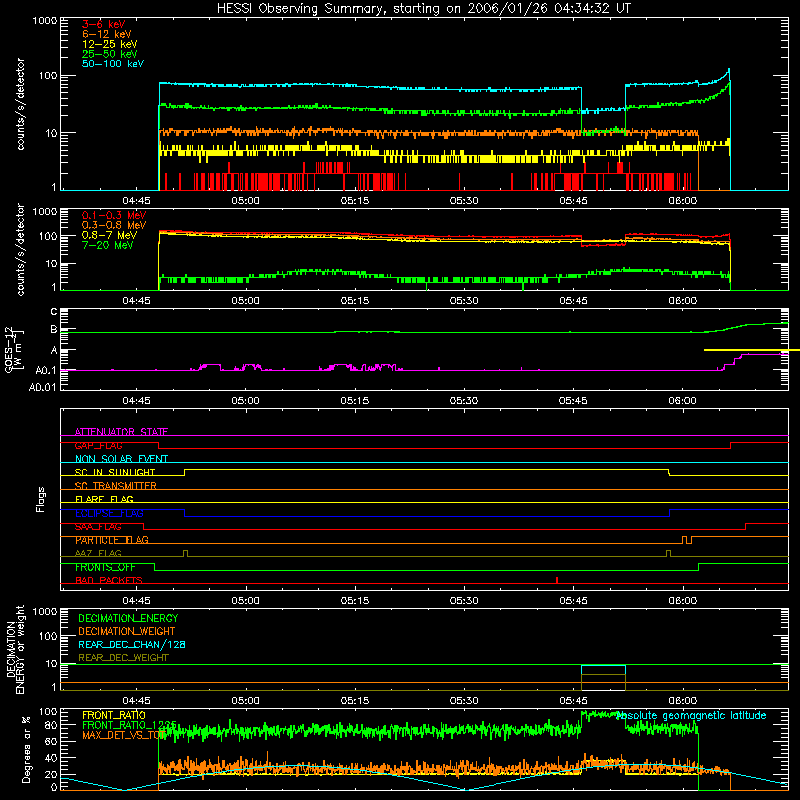
Task: Select the FRONT_RATIO_1225 legend label
Action: point(130,725)
